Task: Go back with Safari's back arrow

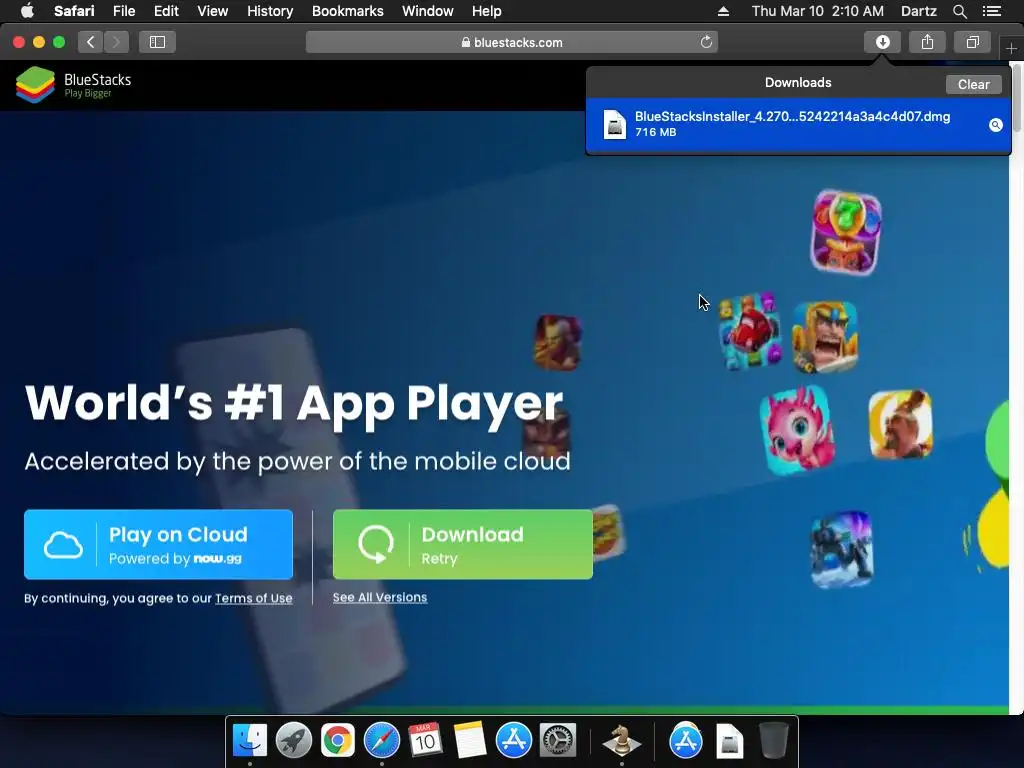Action: click(91, 42)
